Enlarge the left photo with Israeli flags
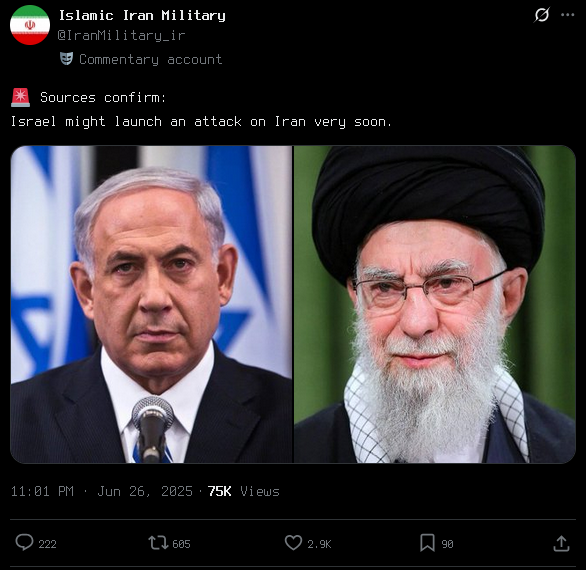Viewport: 586px width, 570px height. tap(151, 304)
